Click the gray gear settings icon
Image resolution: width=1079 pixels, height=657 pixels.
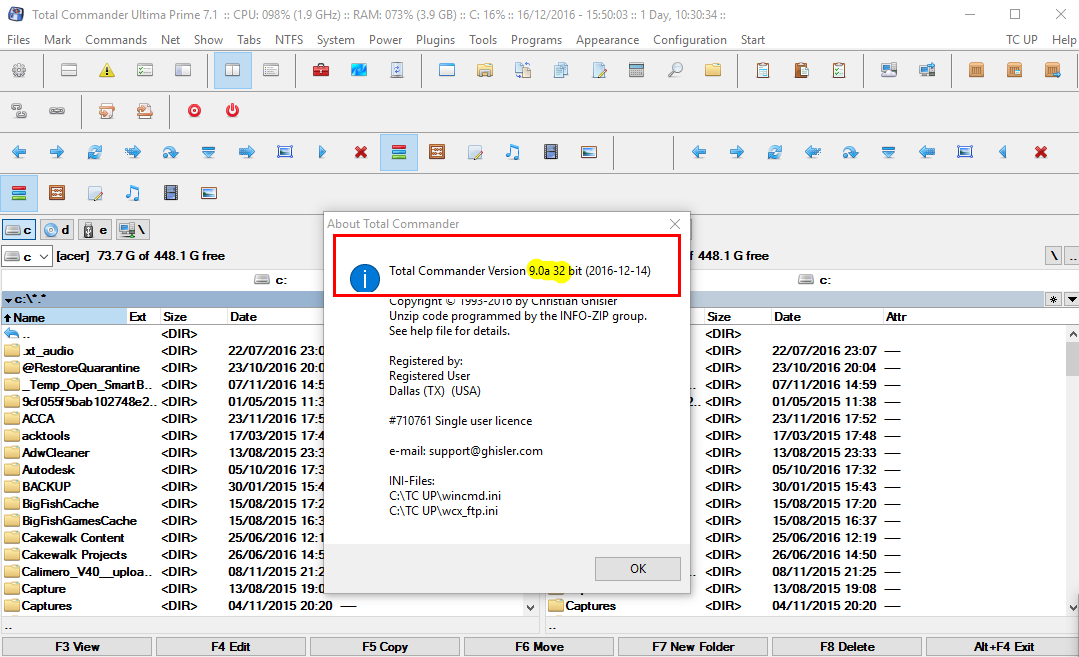[x=19, y=70]
